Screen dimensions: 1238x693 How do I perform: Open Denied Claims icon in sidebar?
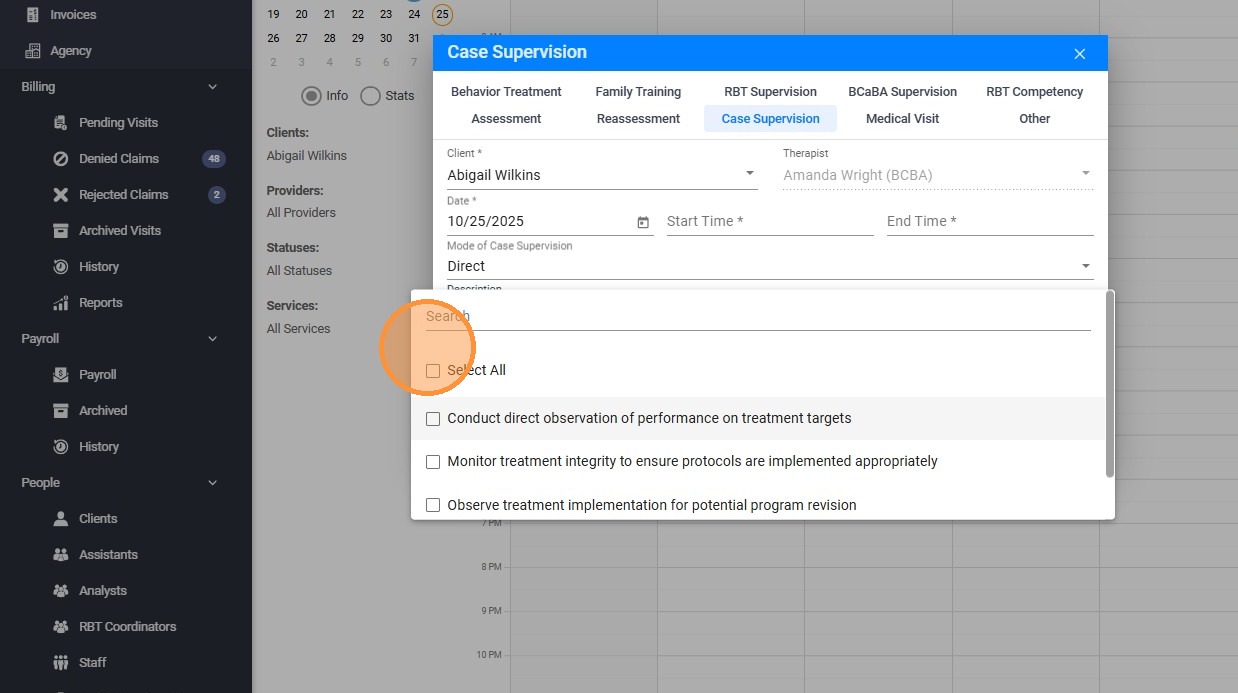click(61, 159)
